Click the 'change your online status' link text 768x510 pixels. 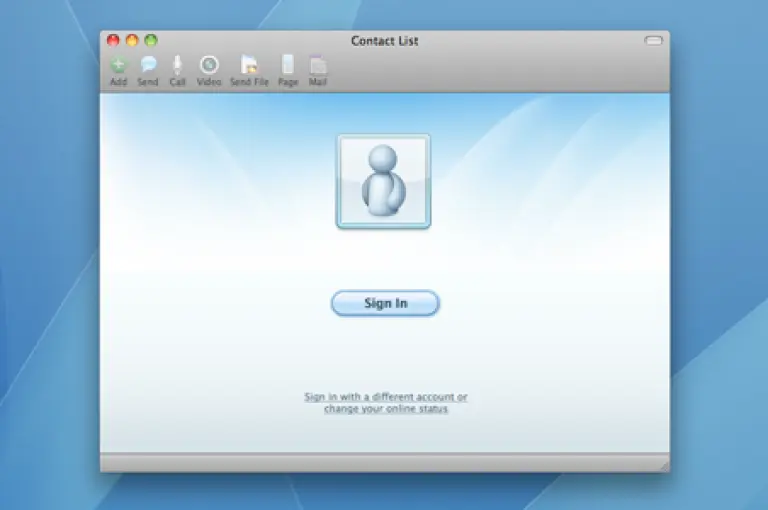385,410
